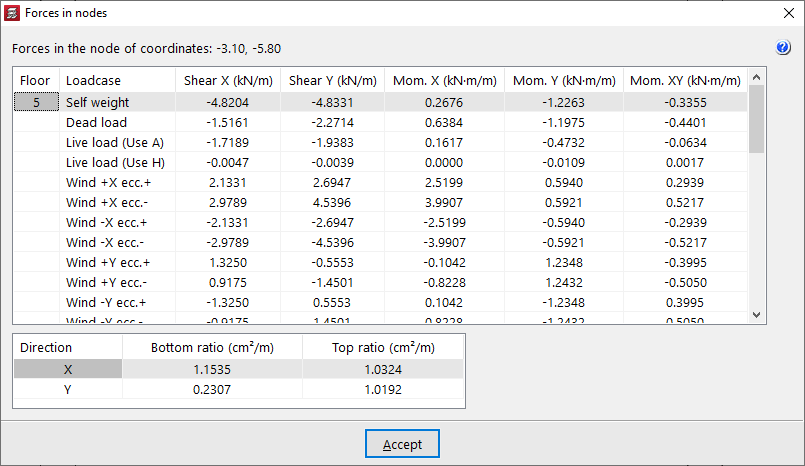This screenshot has height=466, width=805.
Task: Click the Loadcase column header
Action: point(93,80)
